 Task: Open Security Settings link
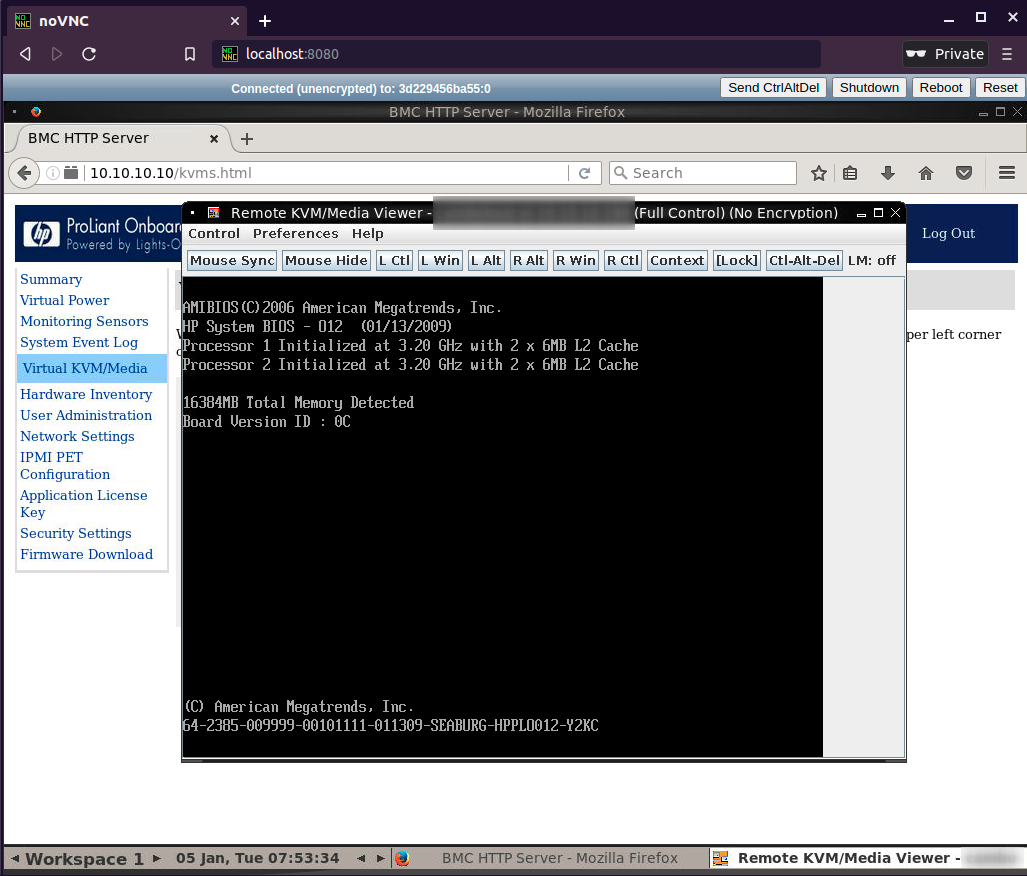[x=76, y=533]
